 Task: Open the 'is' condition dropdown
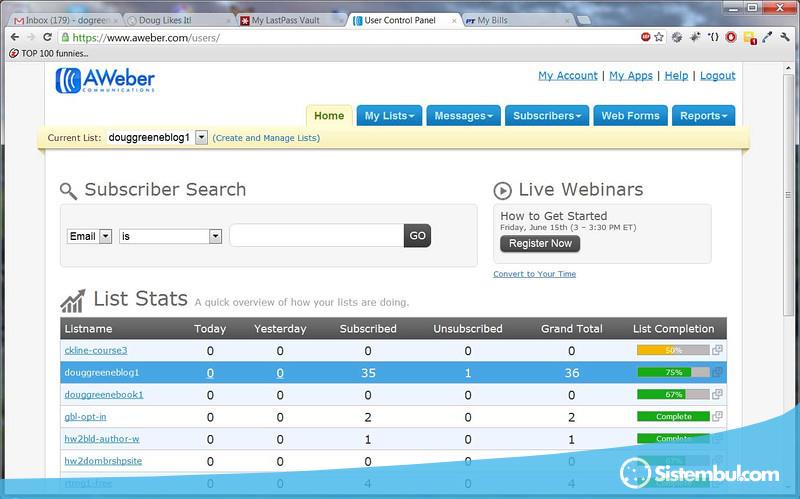point(216,236)
